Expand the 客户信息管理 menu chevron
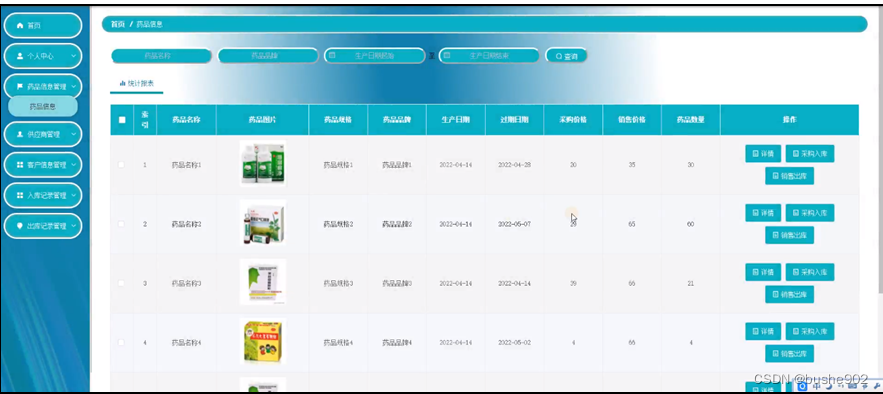This screenshot has height=394, width=883. click(73, 165)
